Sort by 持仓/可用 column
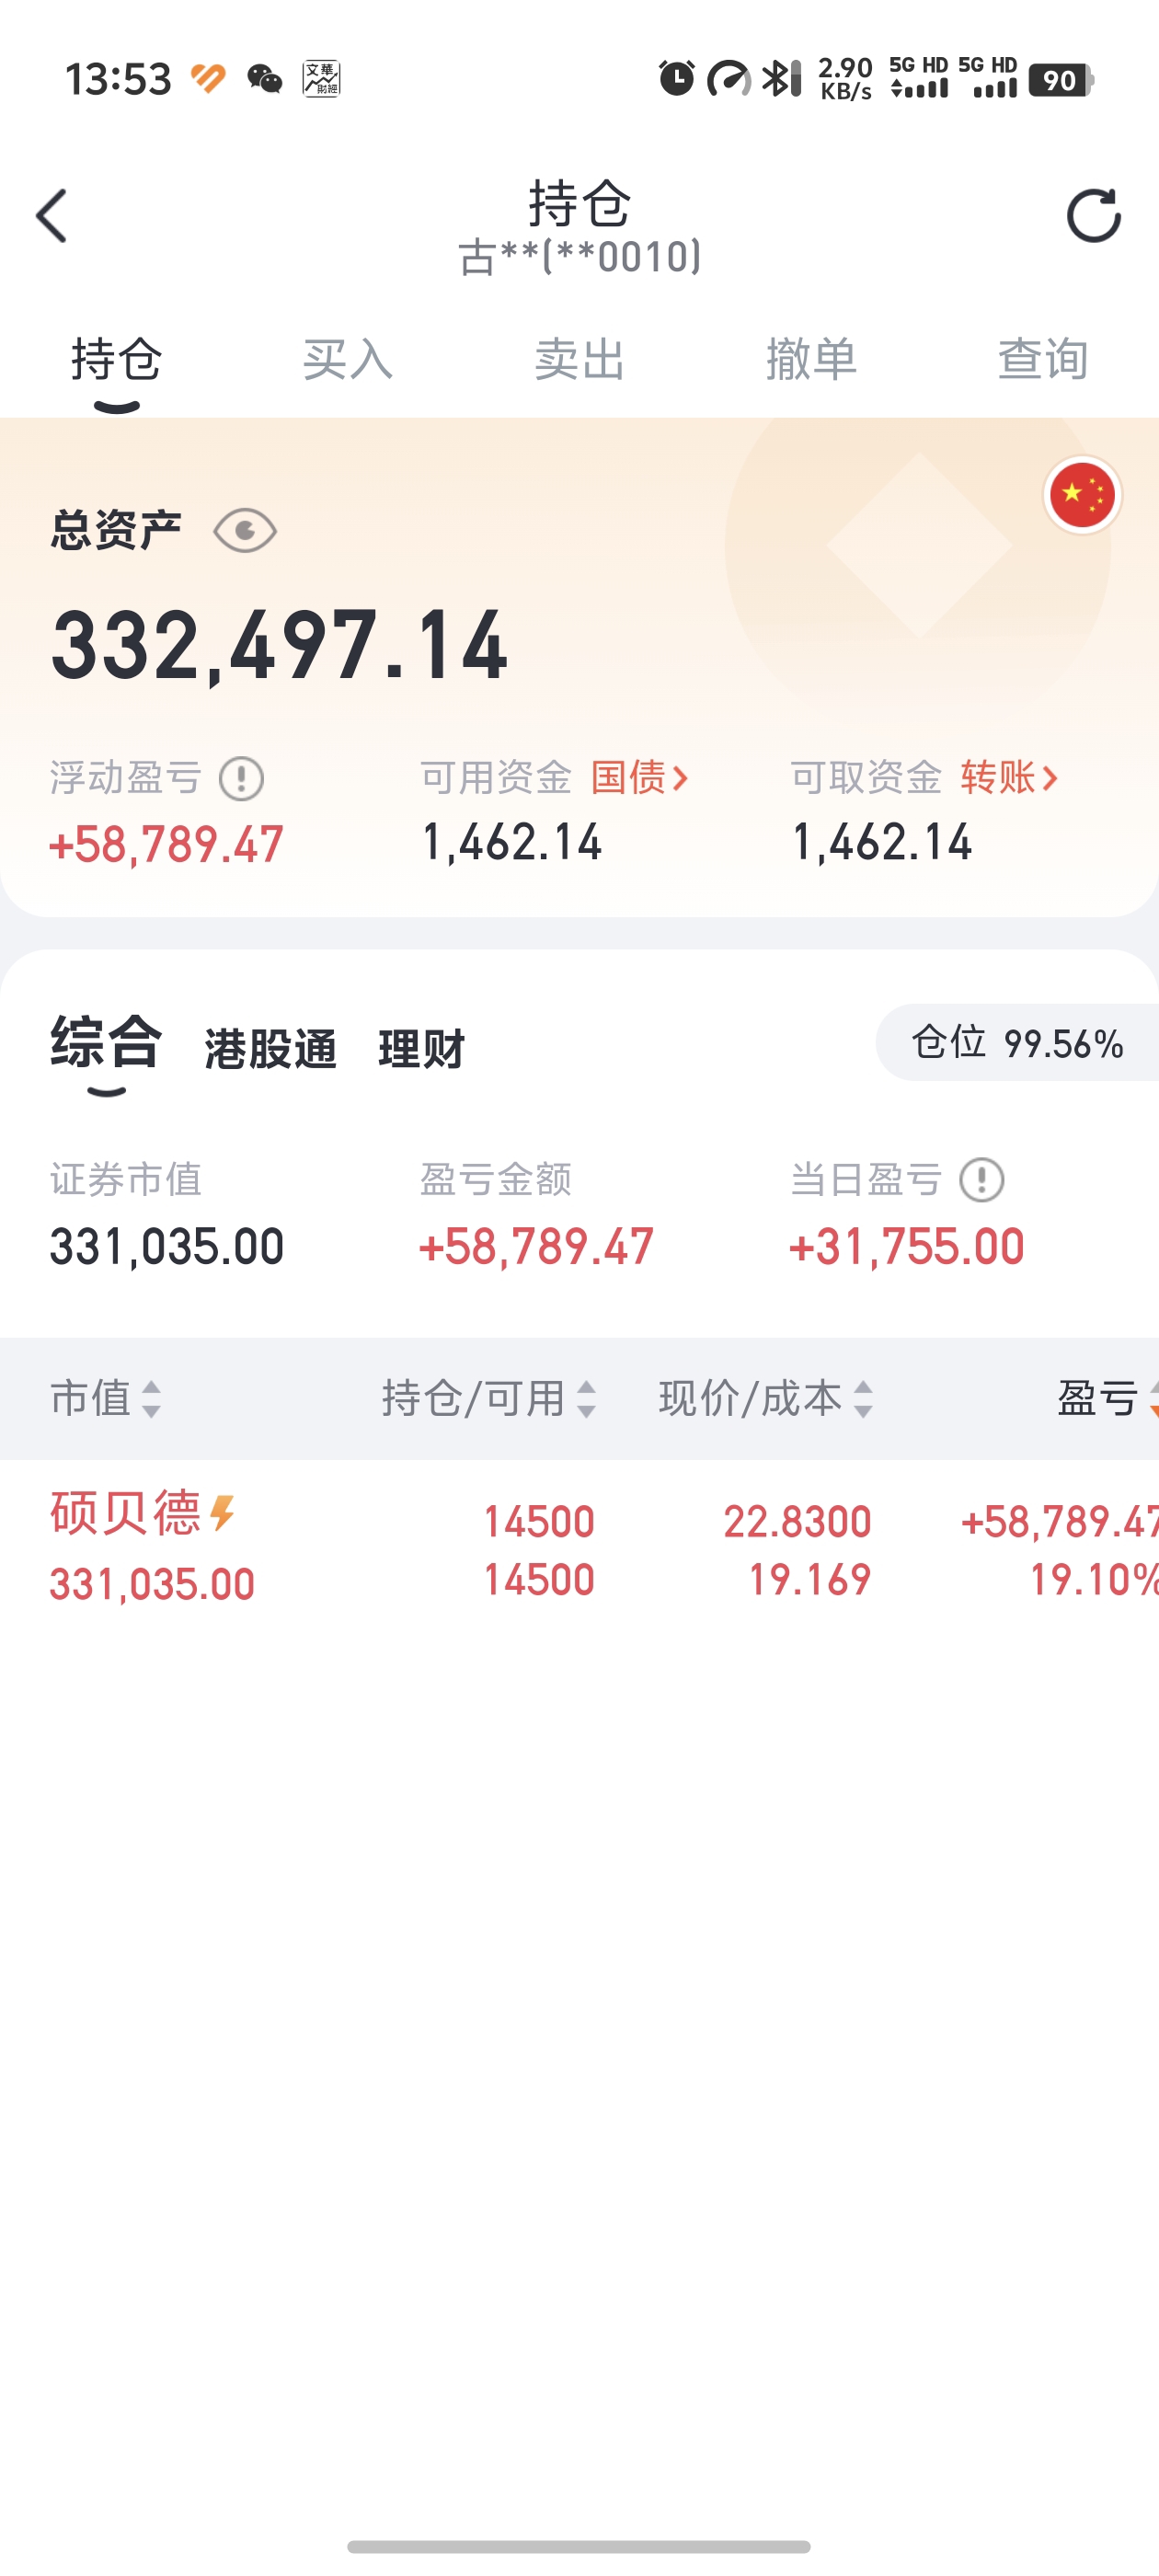 489,1398
